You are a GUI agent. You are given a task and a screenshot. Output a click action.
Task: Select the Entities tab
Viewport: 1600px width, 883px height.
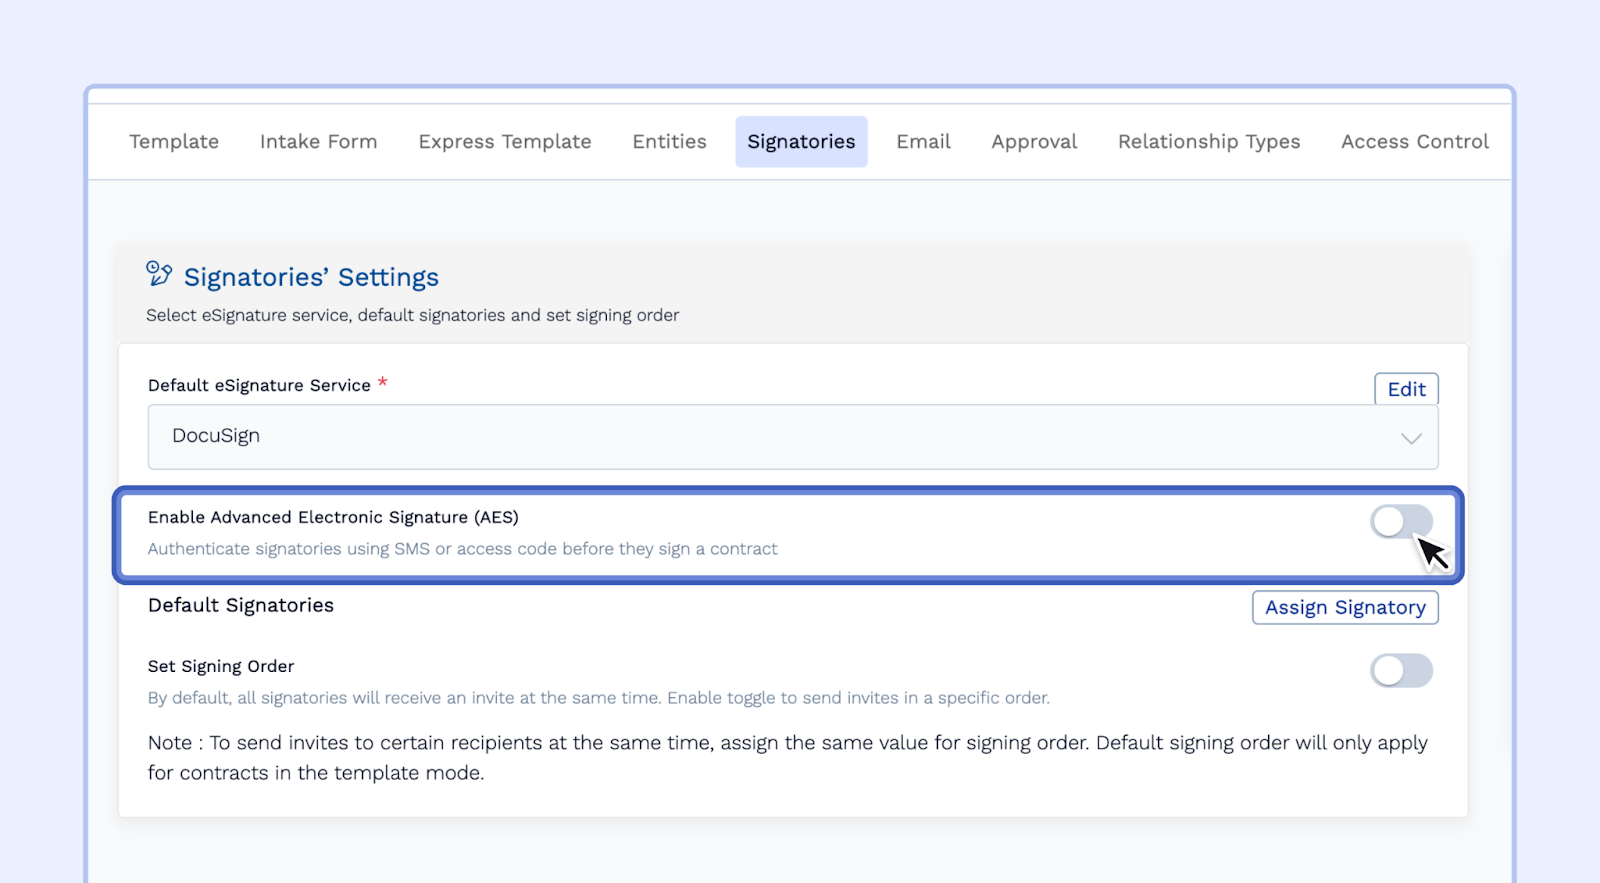pyautogui.click(x=669, y=142)
